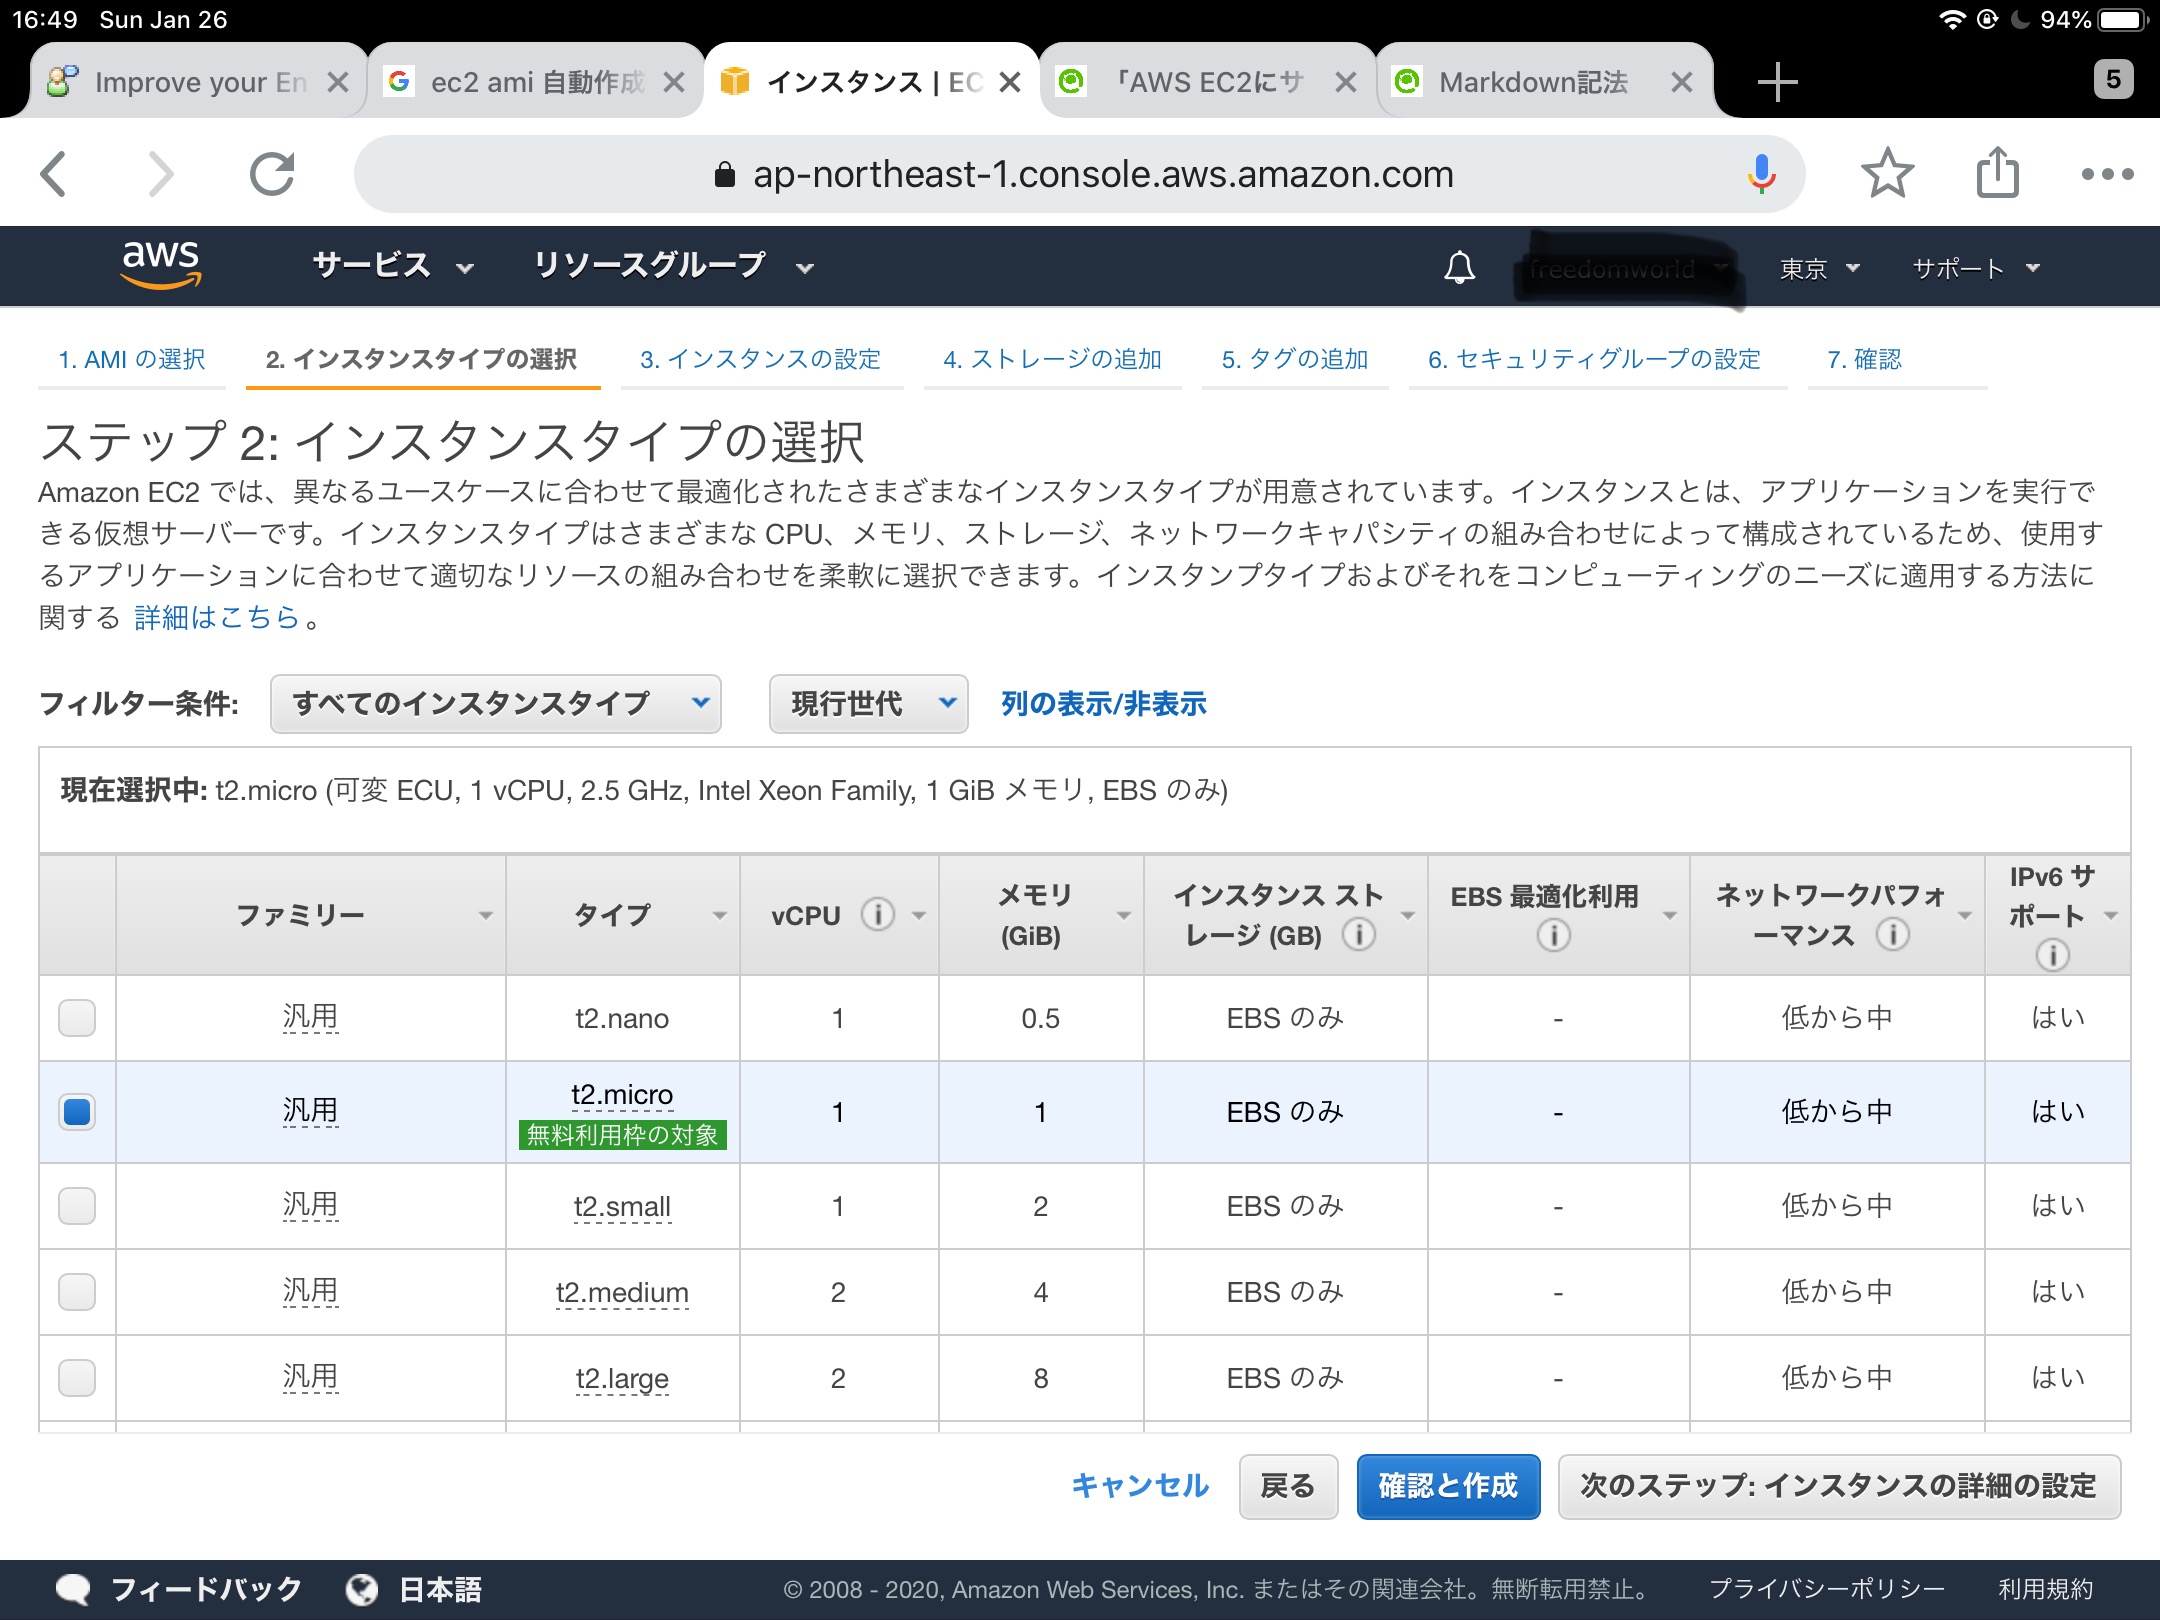Click the 無料利用枠の対象 green badge
Image resolution: width=2160 pixels, height=1620 pixels.
[622, 1135]
